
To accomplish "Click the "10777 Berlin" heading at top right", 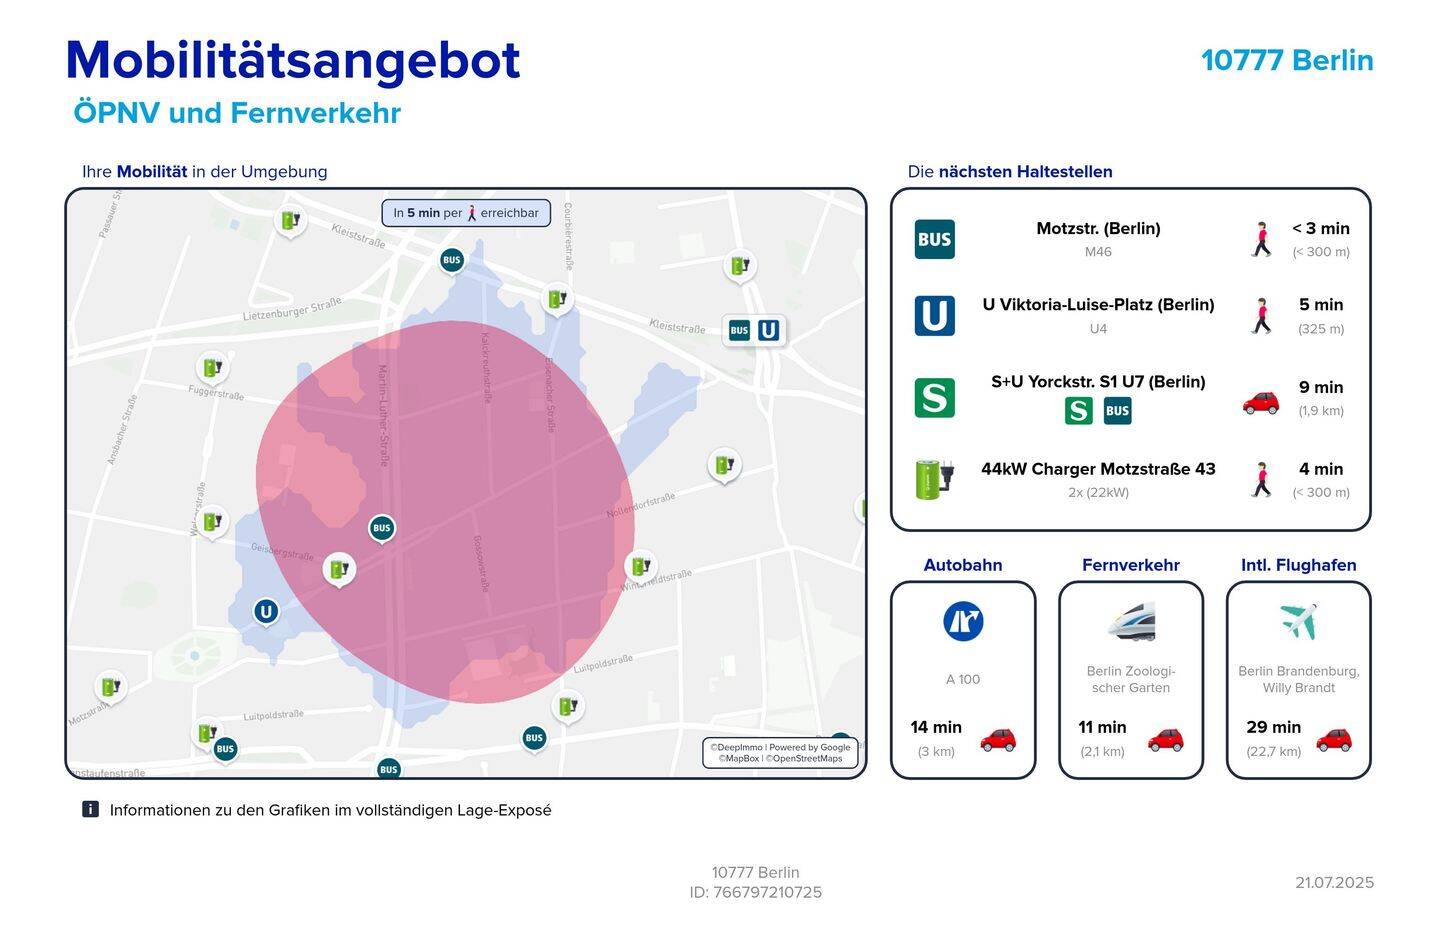I will click(x=1286, y=60).
